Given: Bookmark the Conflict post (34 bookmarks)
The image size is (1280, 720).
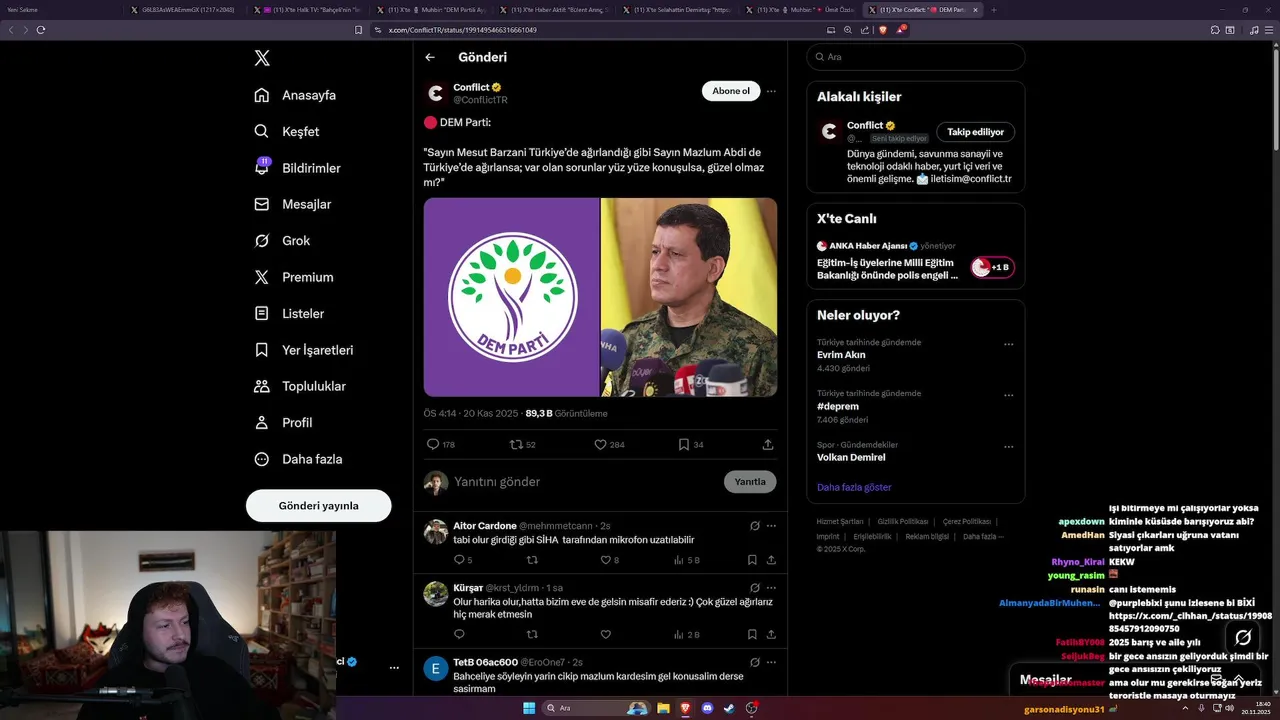Looking at the screenshot, I should coord(690,444).
